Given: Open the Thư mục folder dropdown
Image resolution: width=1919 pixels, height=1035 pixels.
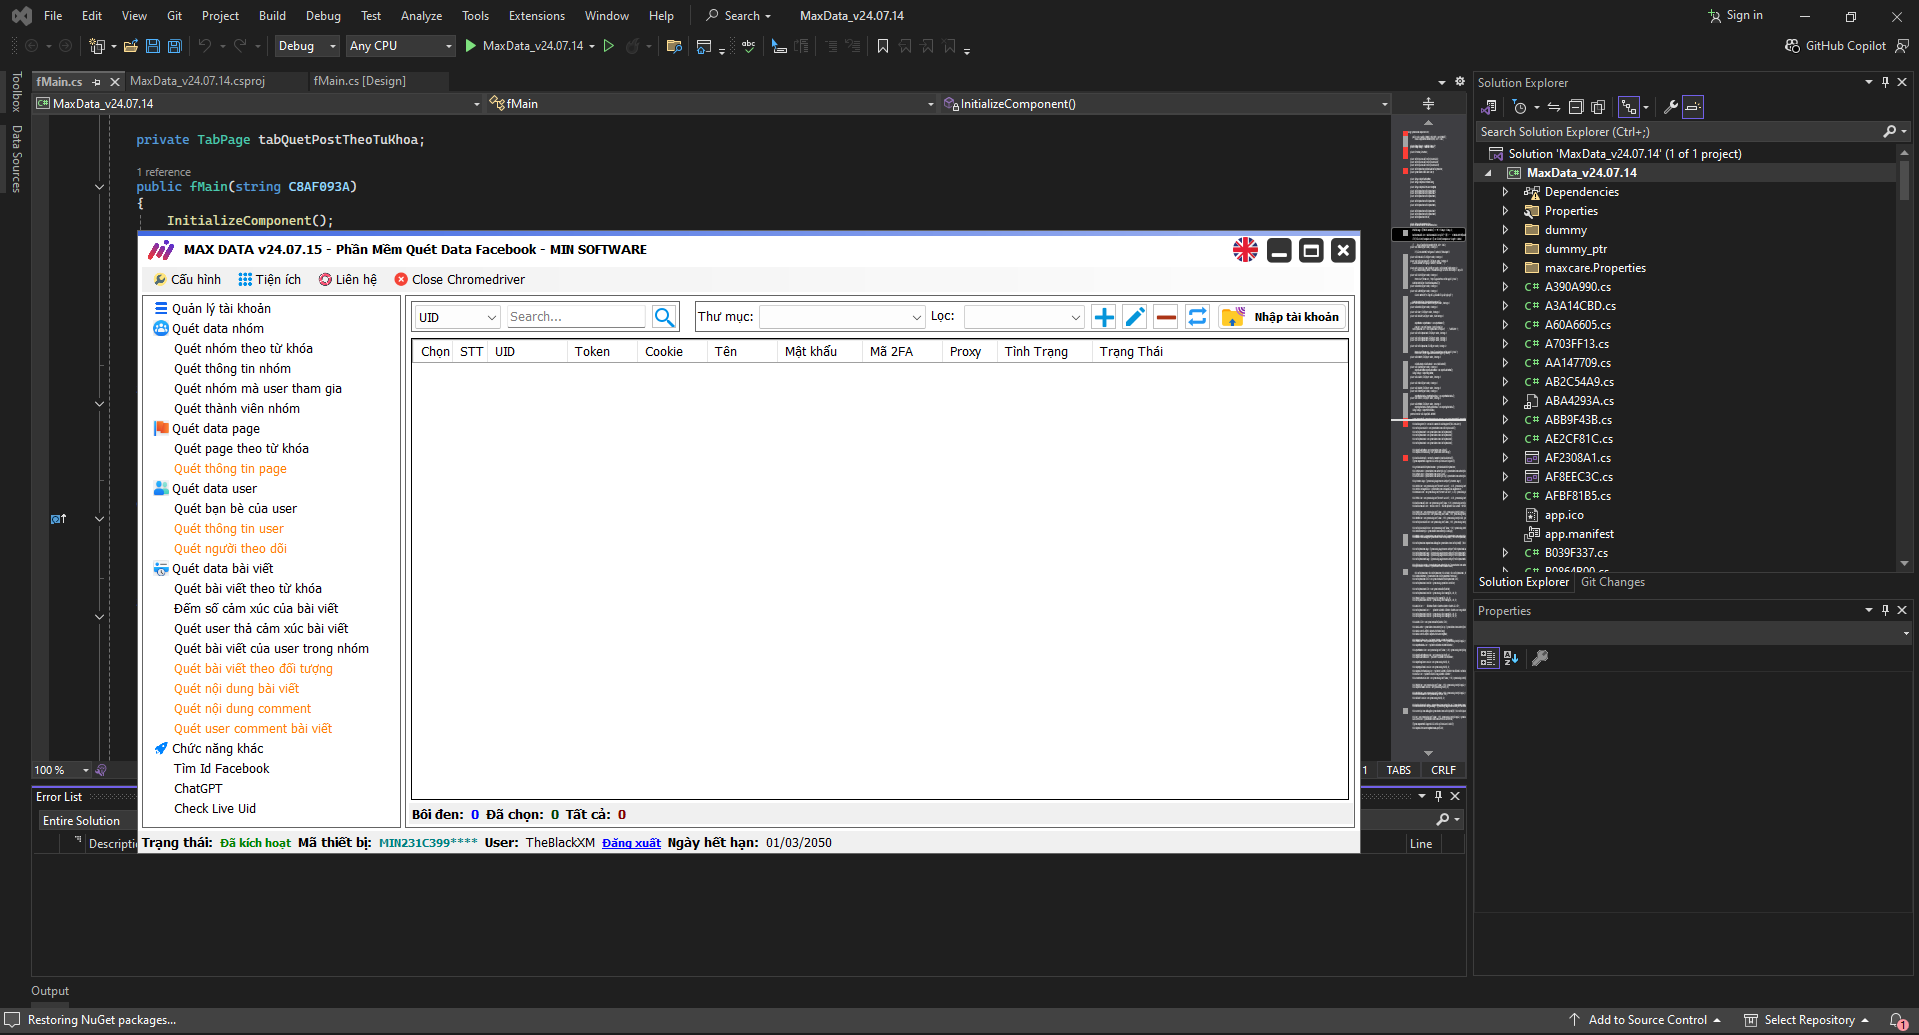Looking at the screenshot, I should tap(842, 317).
